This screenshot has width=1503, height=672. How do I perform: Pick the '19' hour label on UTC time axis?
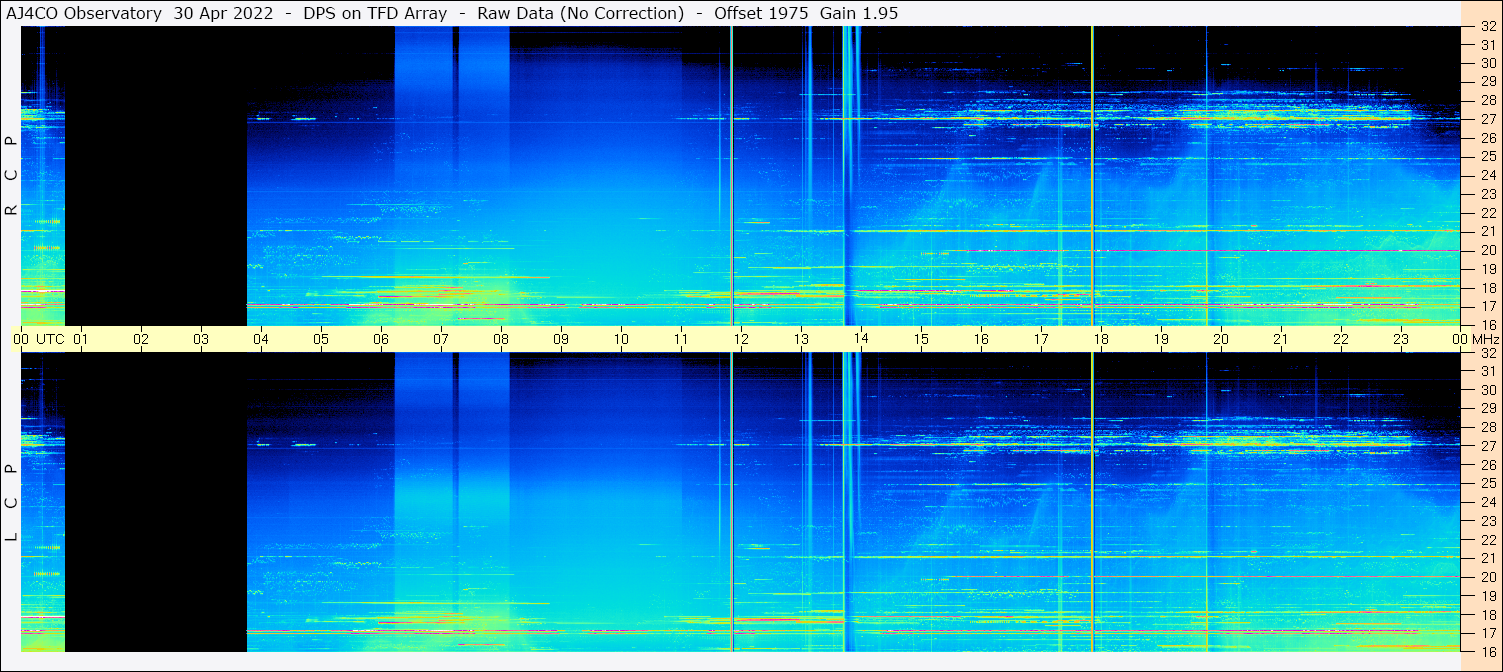click(1161, 339)
